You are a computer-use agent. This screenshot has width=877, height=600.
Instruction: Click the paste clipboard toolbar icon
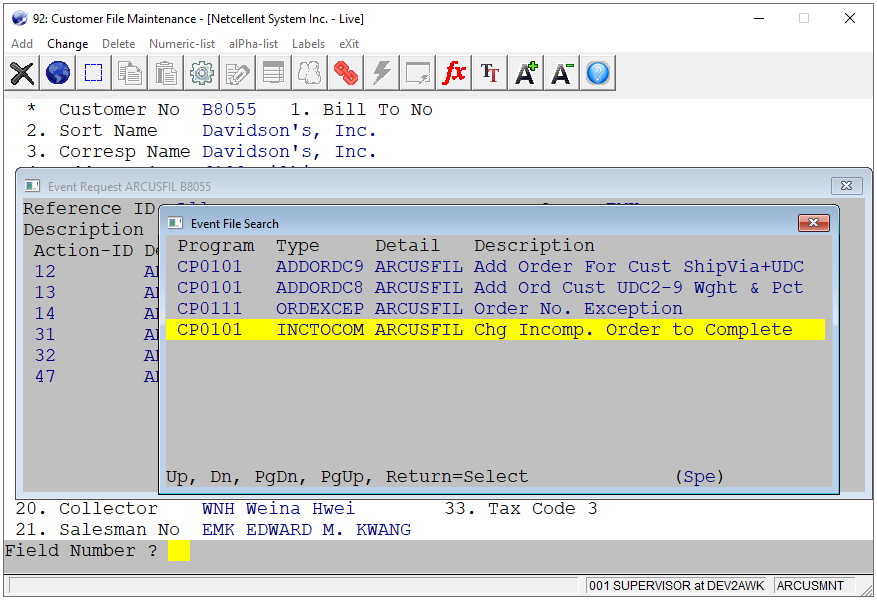tap(166, 73)
